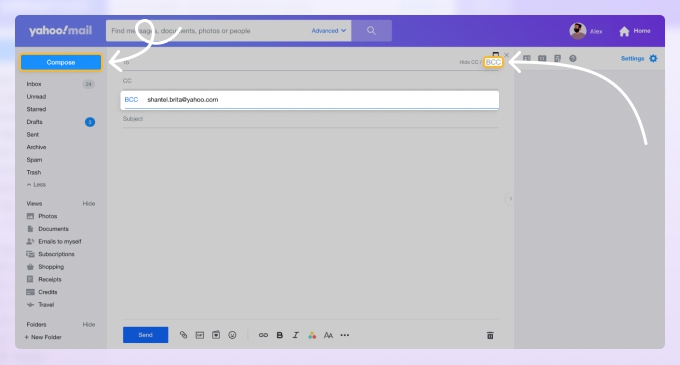Click the blue Send button
This screenshot has width=680, height=365.
click(x=145, y=335)
